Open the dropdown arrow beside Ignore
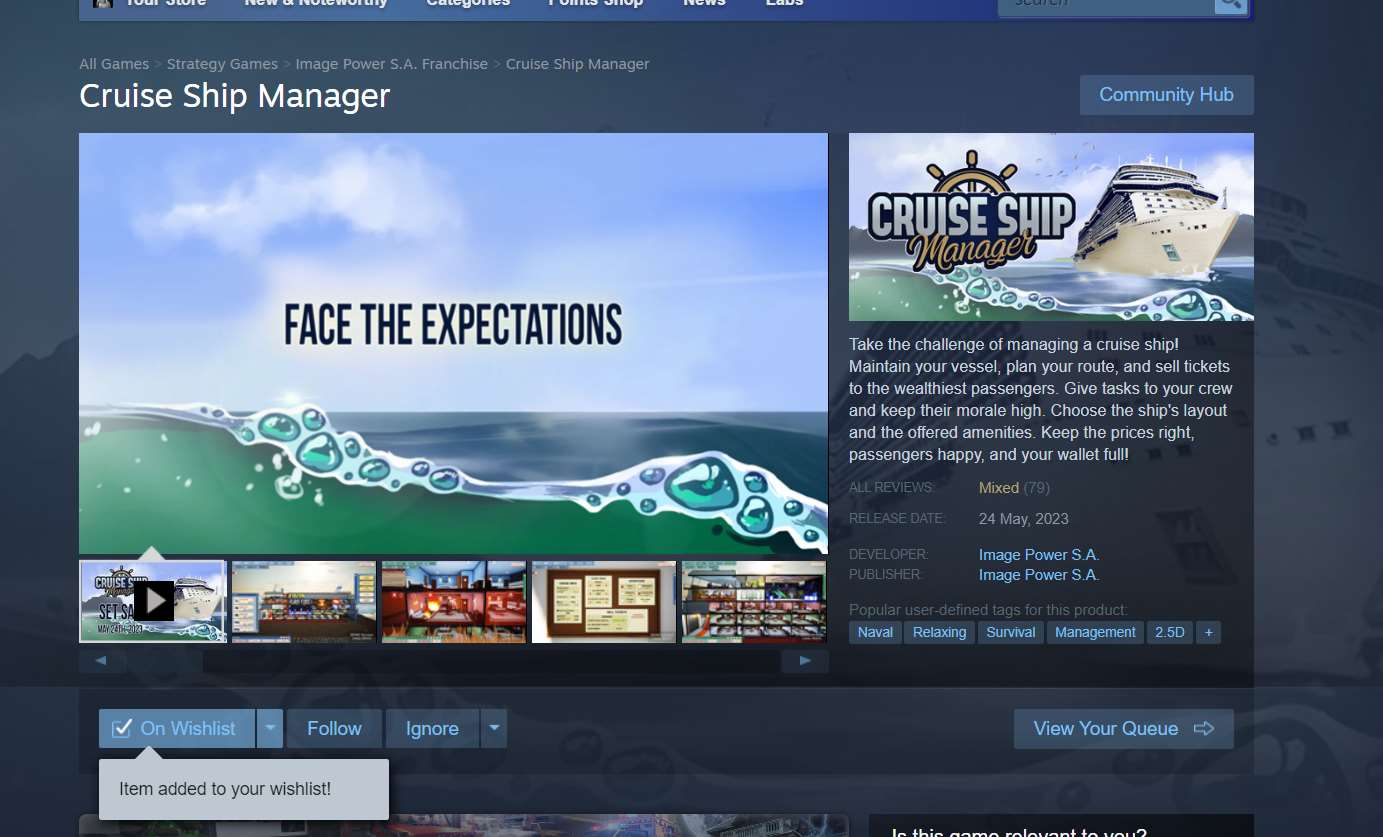Image resolution: width=1383 pixels, height=837 pixels. pyautogui.click(x=494, y=729)
